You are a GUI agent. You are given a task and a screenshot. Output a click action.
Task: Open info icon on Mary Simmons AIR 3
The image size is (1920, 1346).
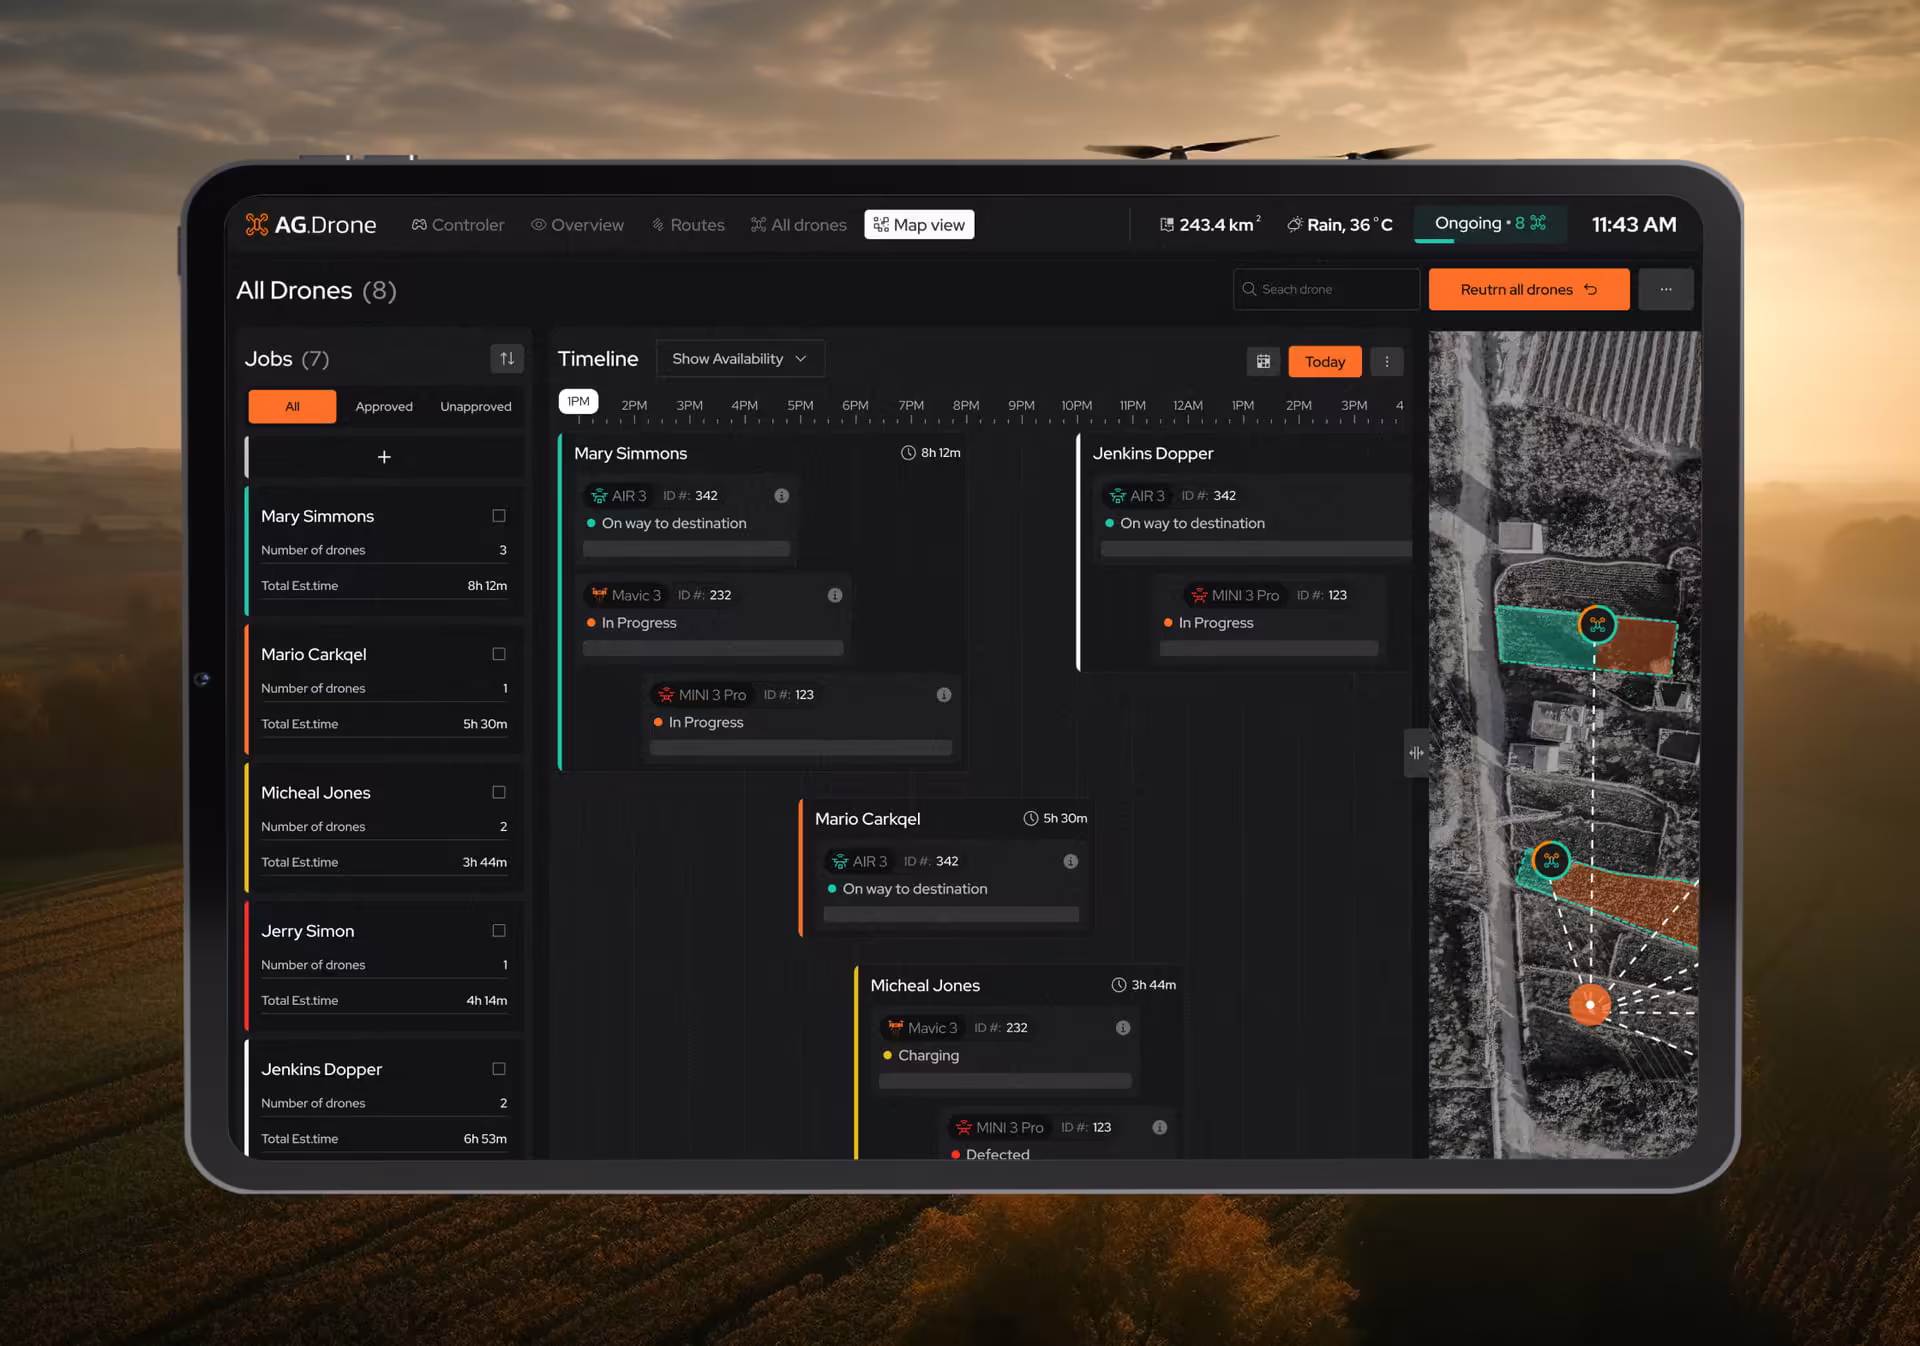point(782,495)
